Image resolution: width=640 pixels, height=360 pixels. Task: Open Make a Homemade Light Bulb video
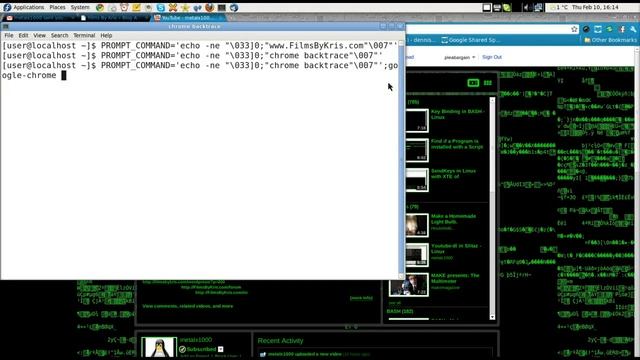click(x=453, y=219)
